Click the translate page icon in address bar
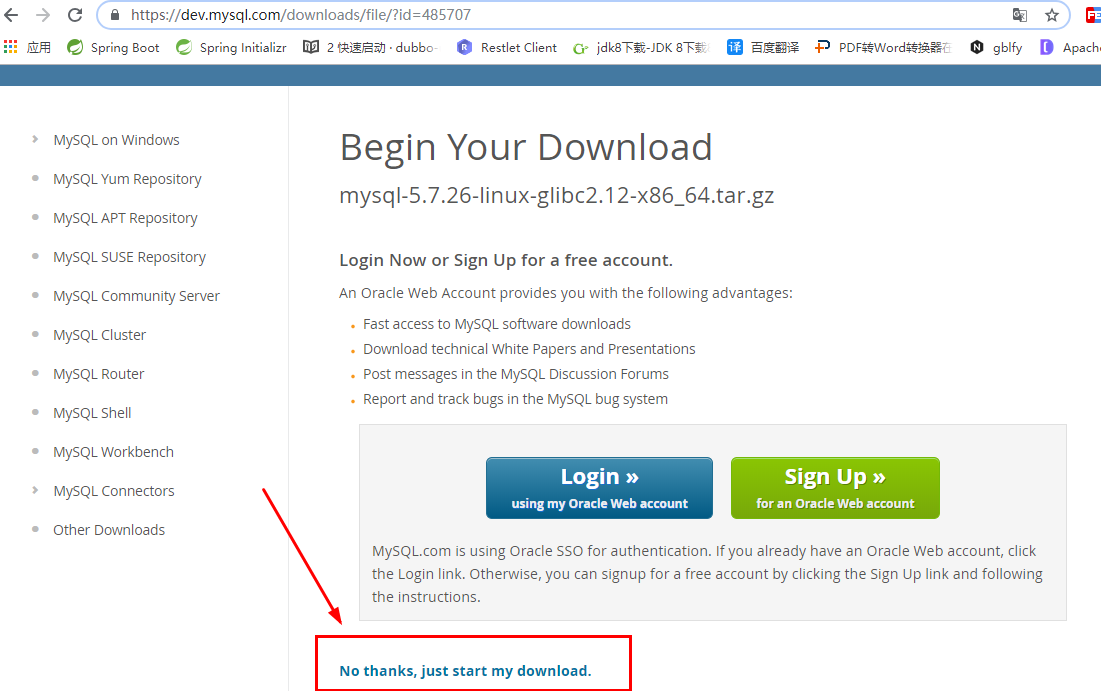Image resolution: width=1101 pixels, height=691 pixels. coord(1020,15)
